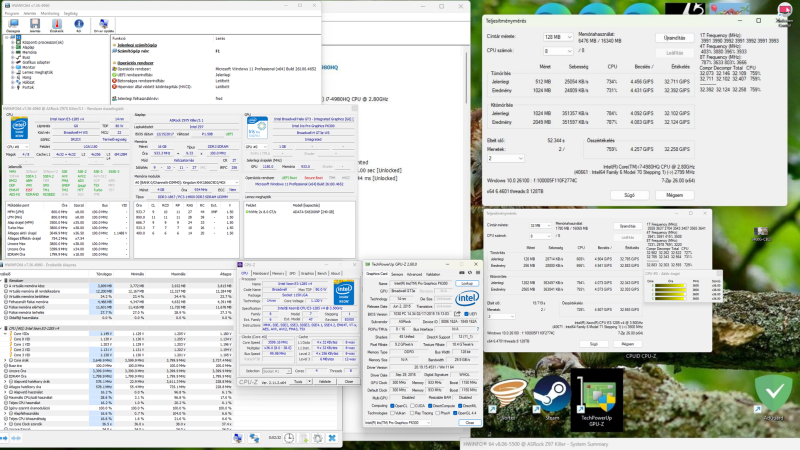Click the Súgó button in large benchmark window
The height and width of the screenshot is (450, 800).
point(629,195)
